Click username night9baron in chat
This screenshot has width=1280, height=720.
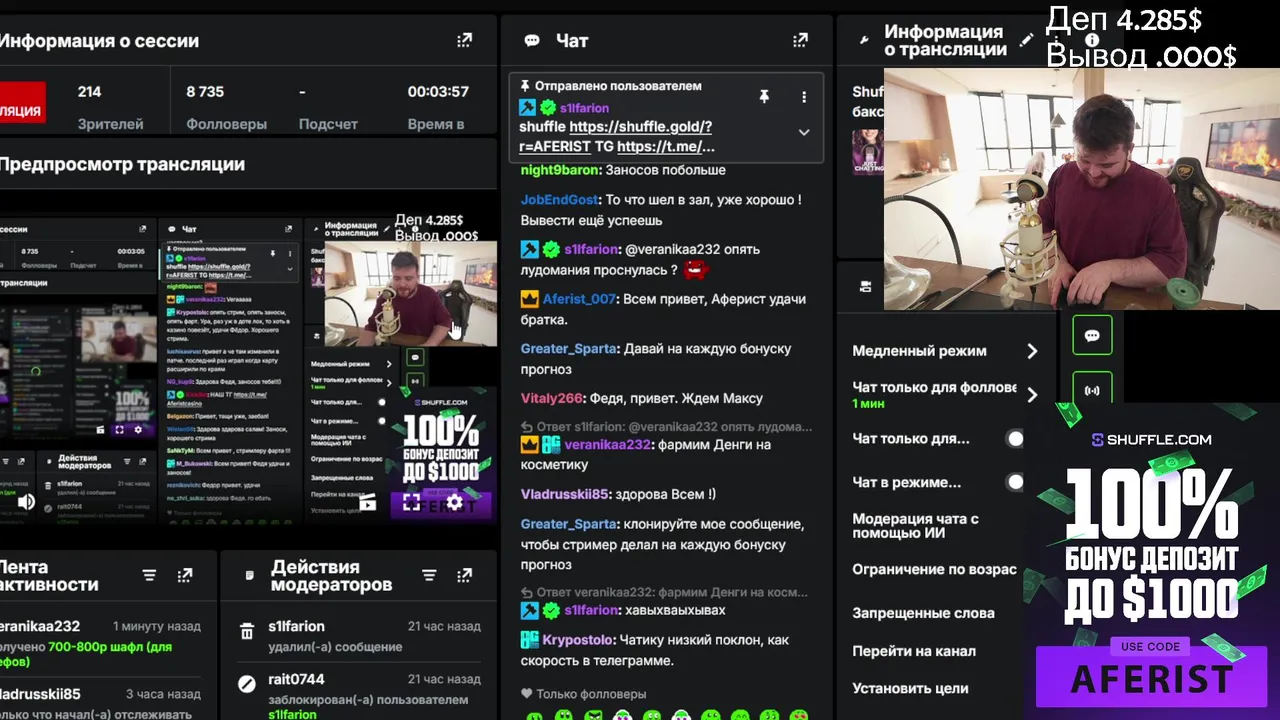558,170
